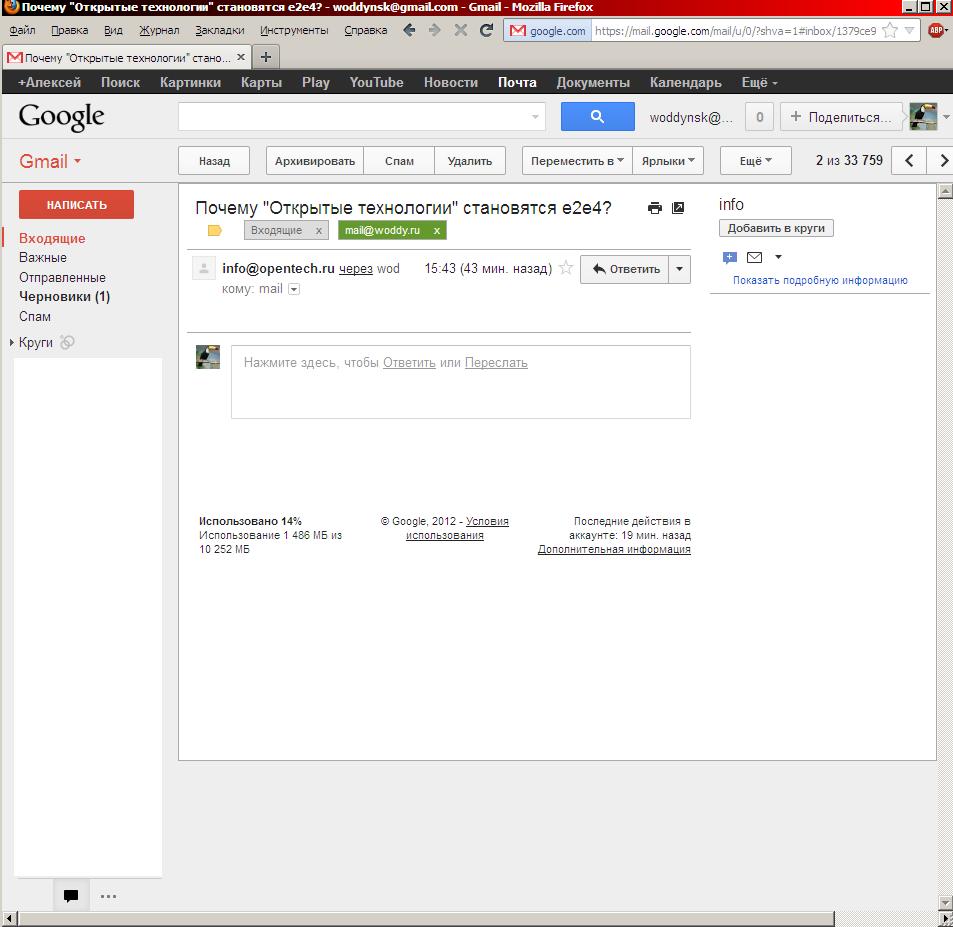Open the Черновики (1) folder
Viewport: 953px width, 927px height.
click(x=64, y=297)
